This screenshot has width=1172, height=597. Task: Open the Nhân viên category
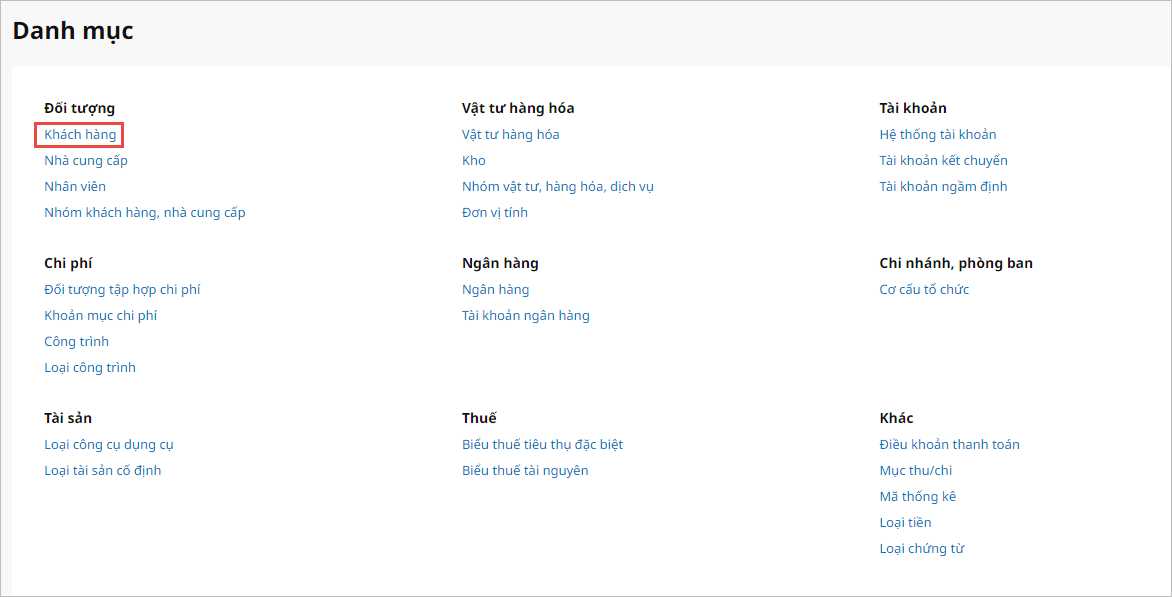[x=75, y=186]
